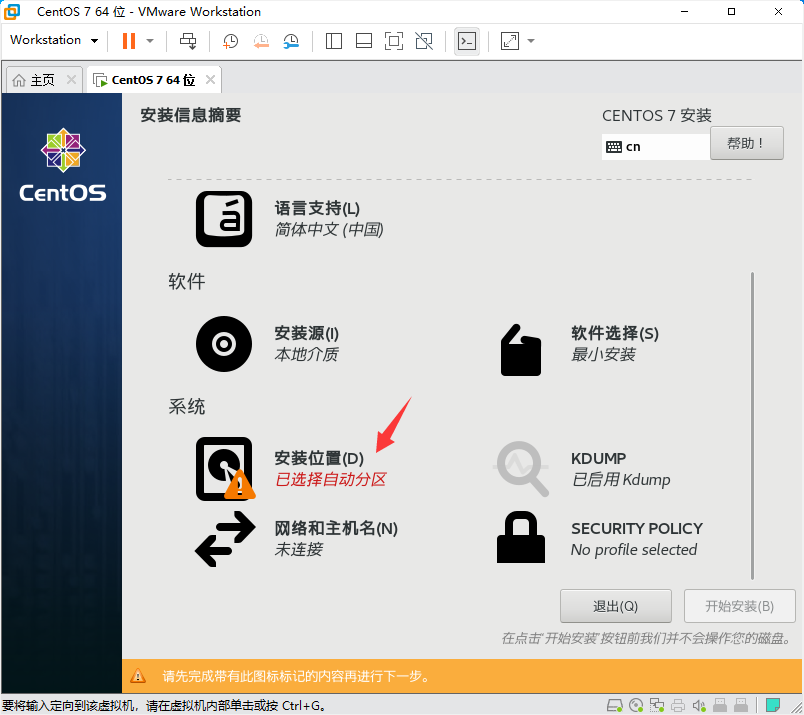
Task: Open the teal message log icon
Action: [773, 705]
